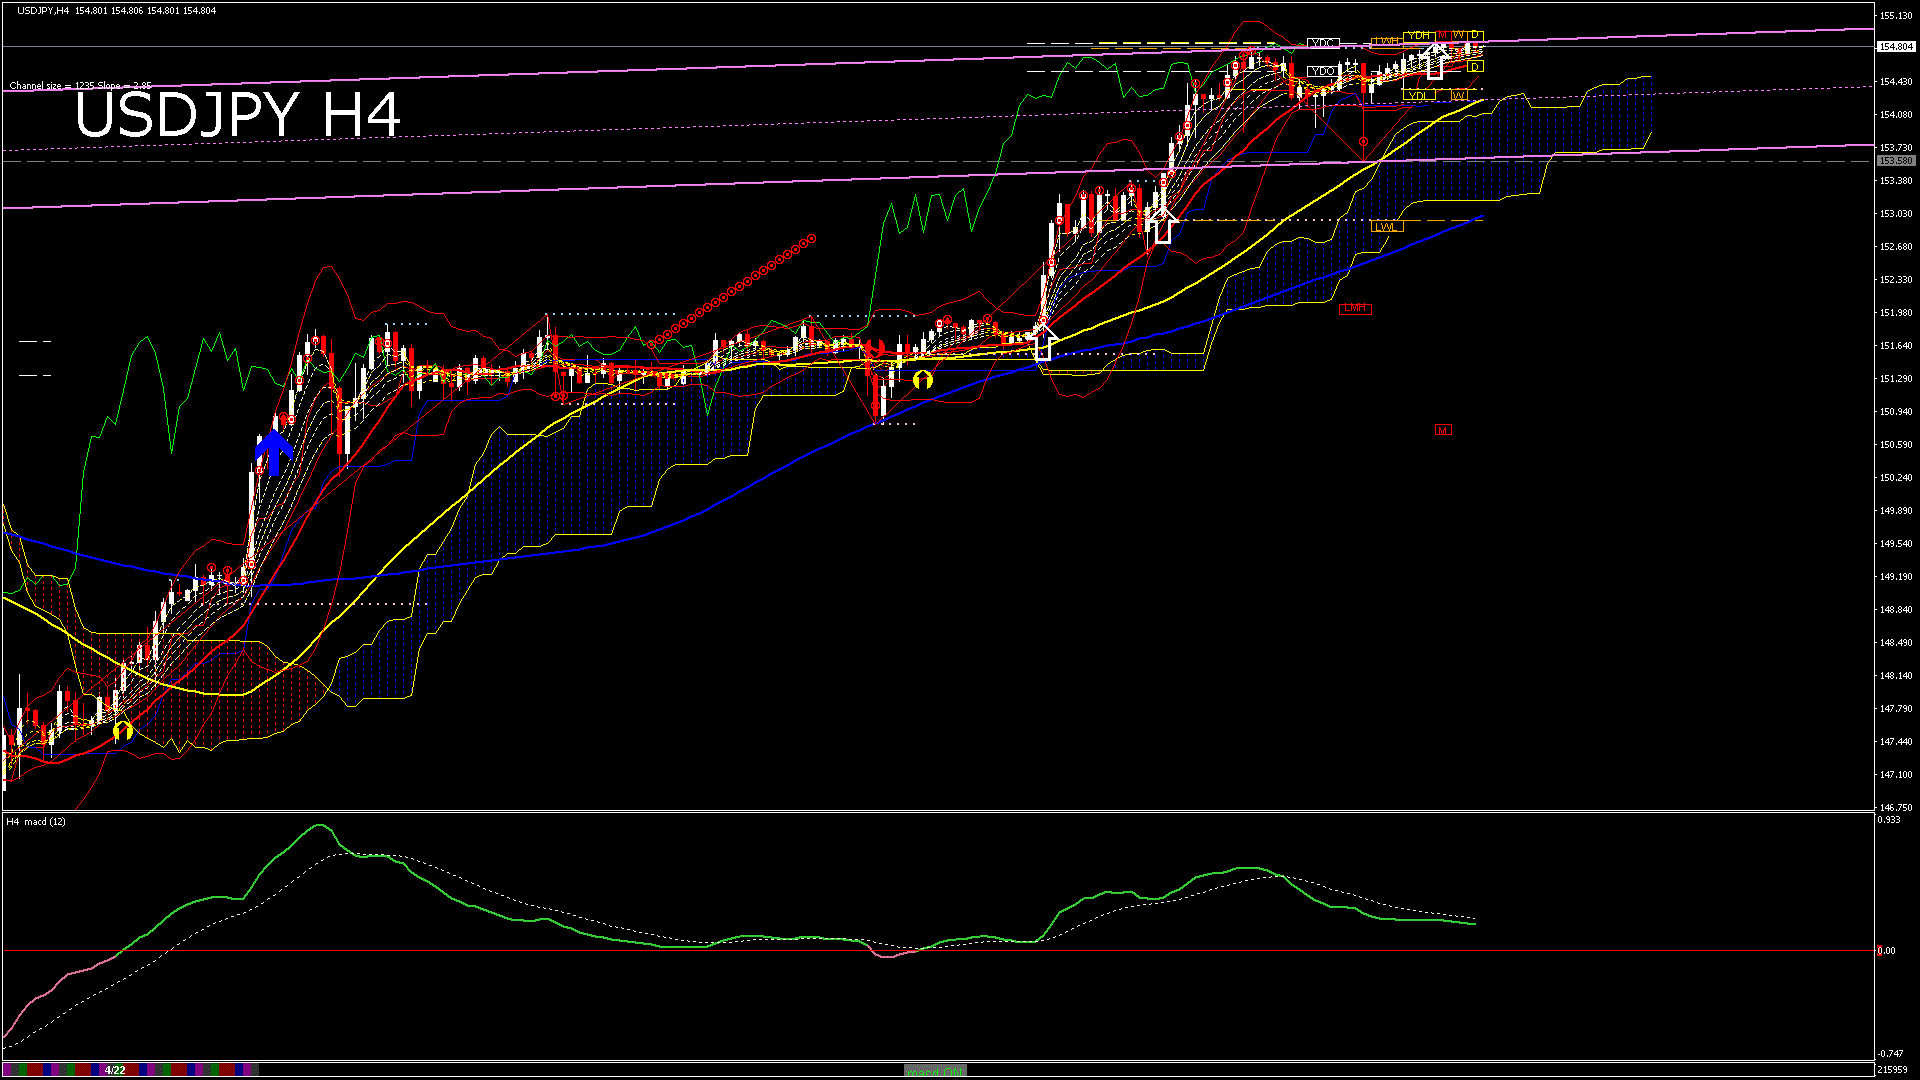Screen dimensions: 1920x1080
Task: Click the white up arrow near 151.64
Action: pyautogui.click(x=1043, y=341)
